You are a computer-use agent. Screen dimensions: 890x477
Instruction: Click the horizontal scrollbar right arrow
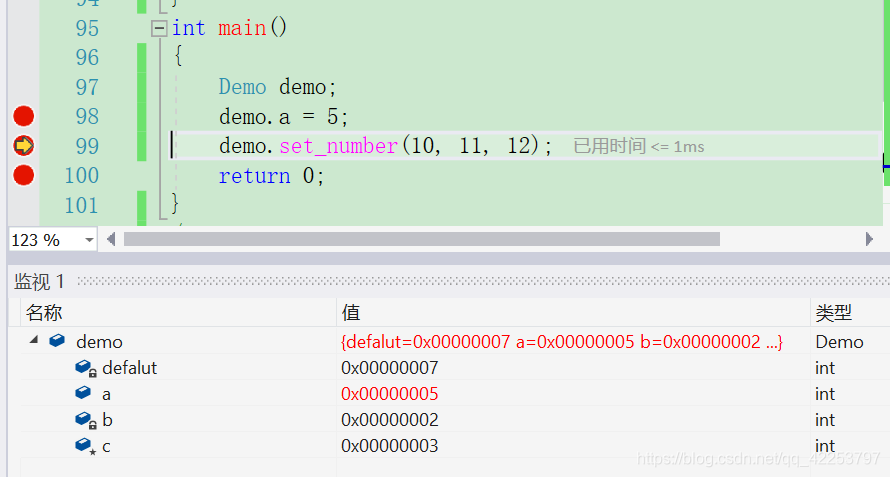click(x=868, y=240)
